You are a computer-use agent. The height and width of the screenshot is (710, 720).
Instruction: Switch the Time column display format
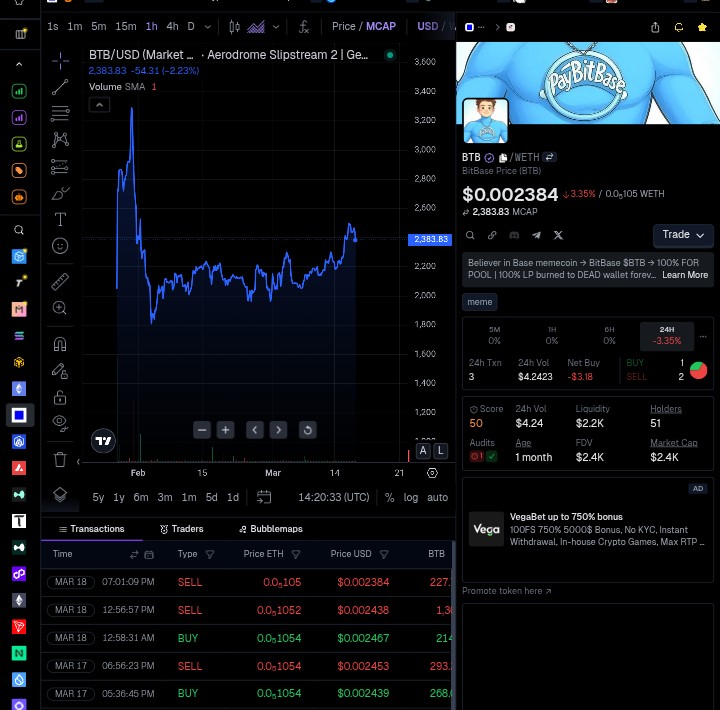pos(134,555)
